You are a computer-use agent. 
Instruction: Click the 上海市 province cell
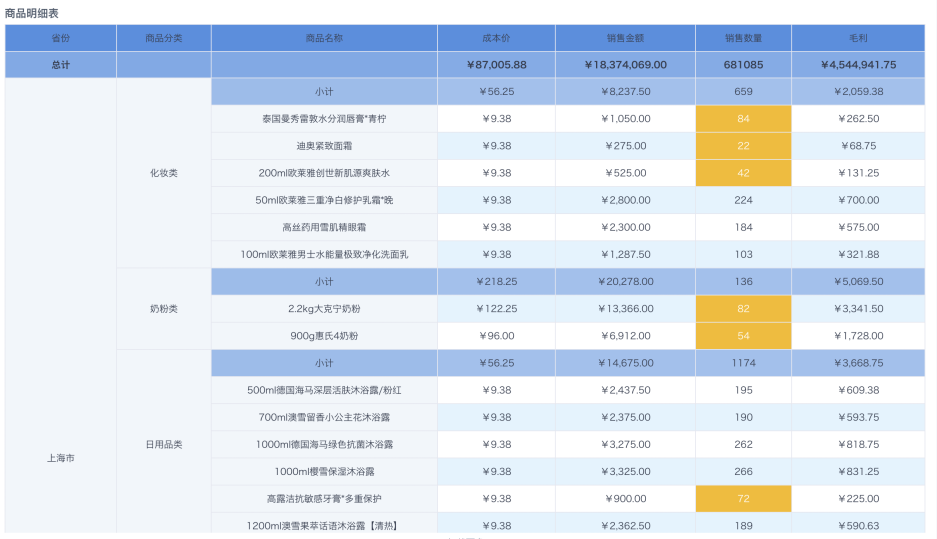[x=61, y=458]
